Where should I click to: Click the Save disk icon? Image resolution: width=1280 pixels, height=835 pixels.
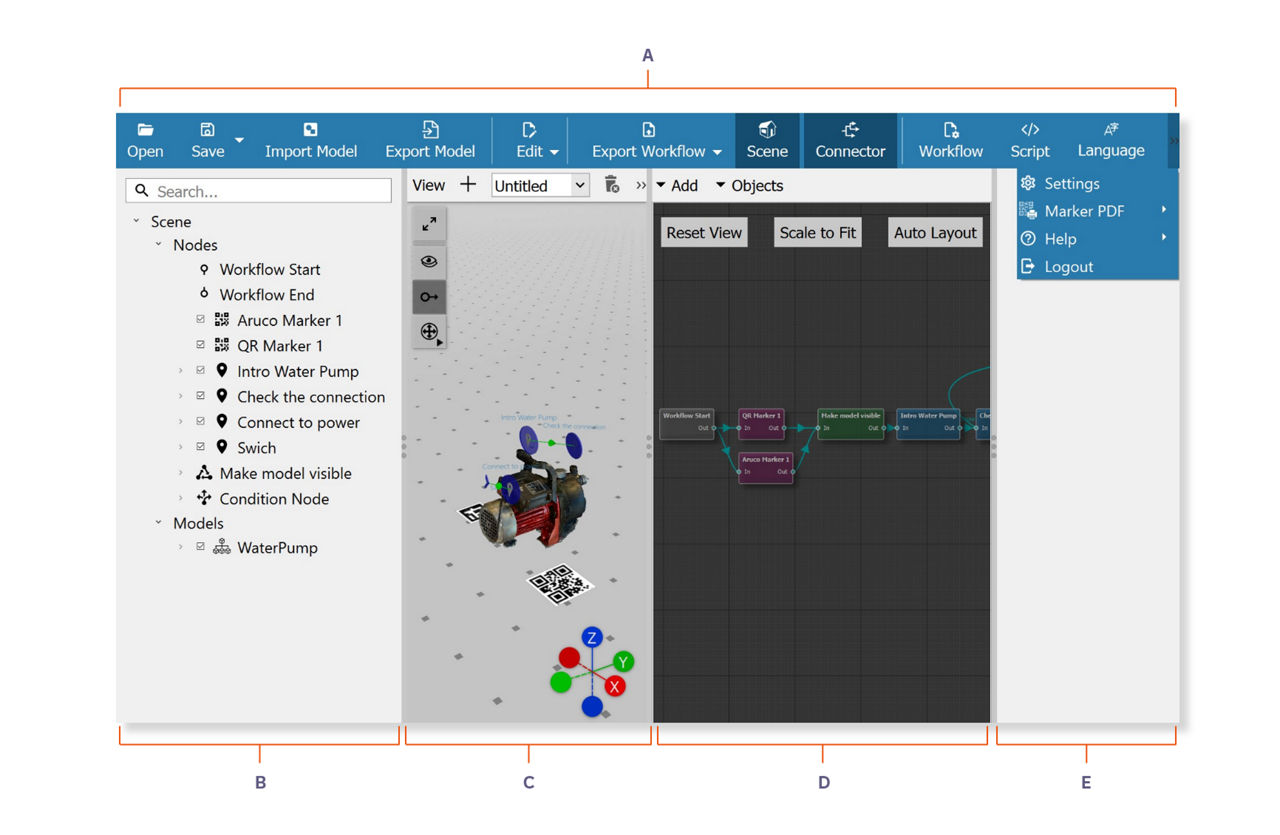207,130
